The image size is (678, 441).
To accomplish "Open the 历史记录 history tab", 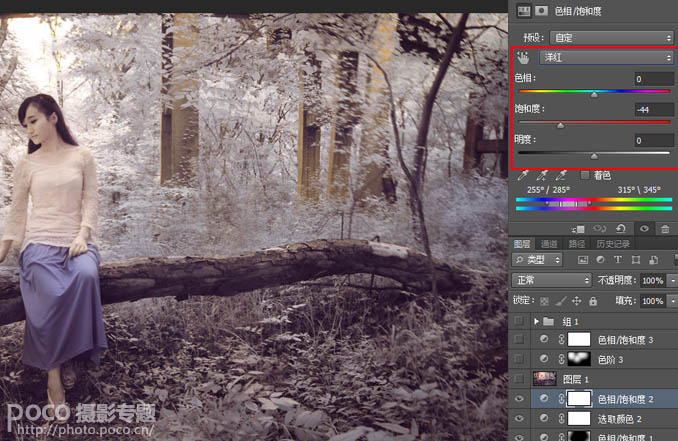I will (613, 243).
